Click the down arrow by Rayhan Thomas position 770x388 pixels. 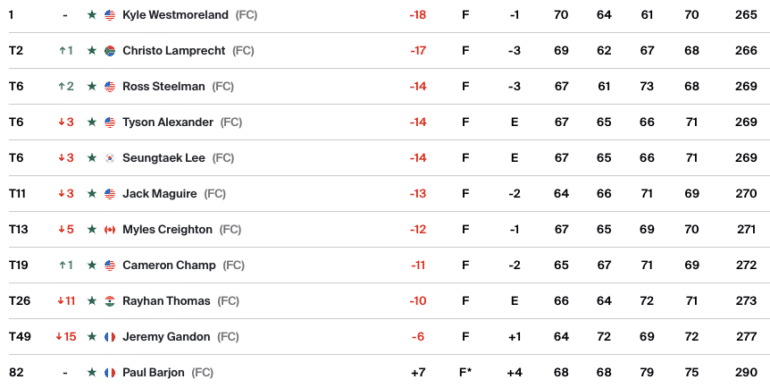(x=61, y=301)
